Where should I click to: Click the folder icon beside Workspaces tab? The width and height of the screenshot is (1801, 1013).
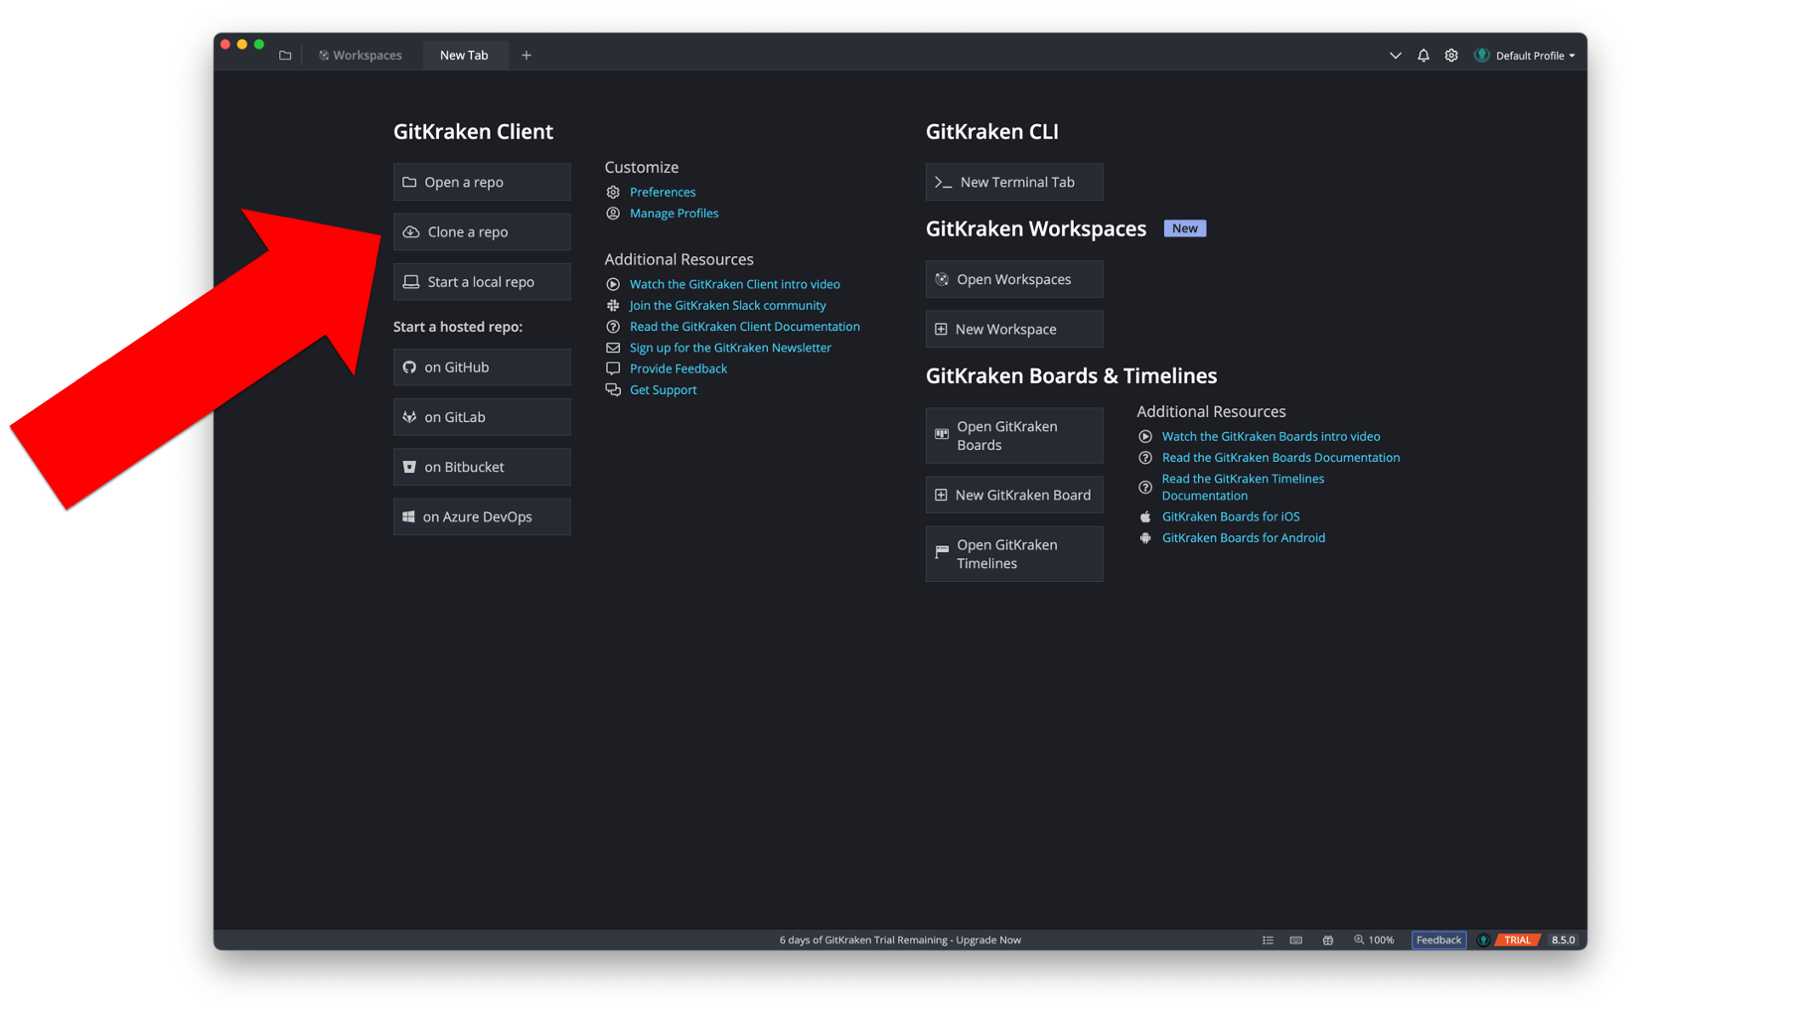pos(285,55)
